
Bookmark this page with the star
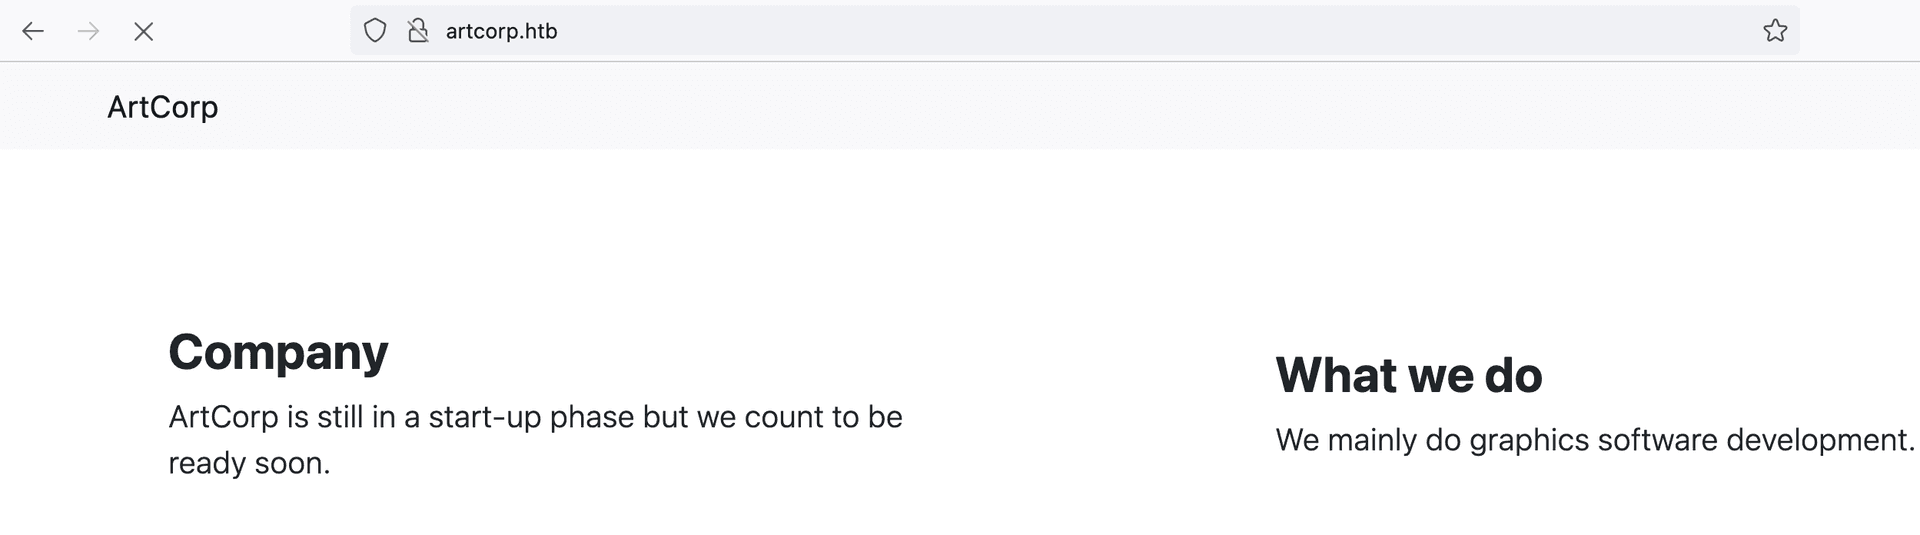click(x=1775, y=31)
